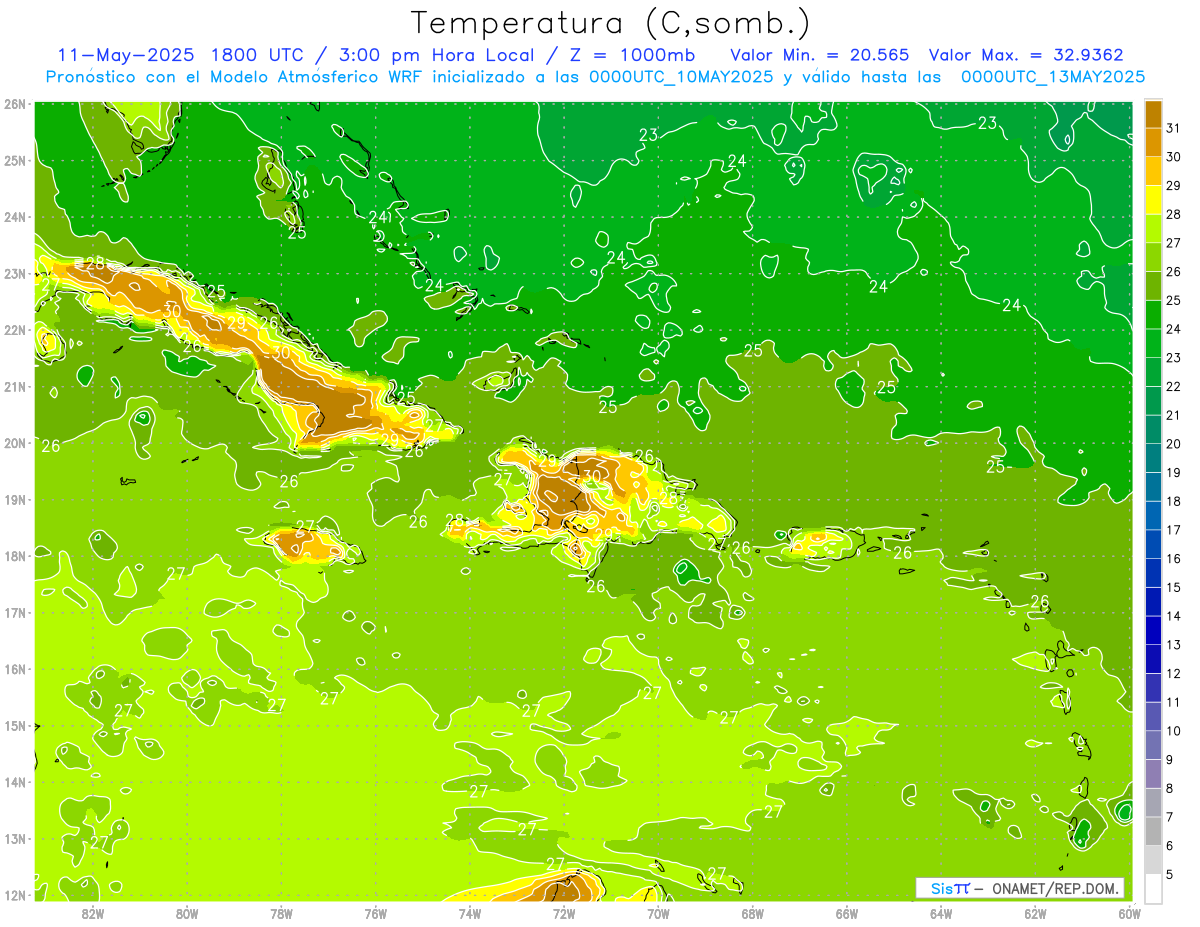The height and width of the screenshot is (927, 1200).
Task: Click the color bar scale value "19"
Action: point(1173,473)
